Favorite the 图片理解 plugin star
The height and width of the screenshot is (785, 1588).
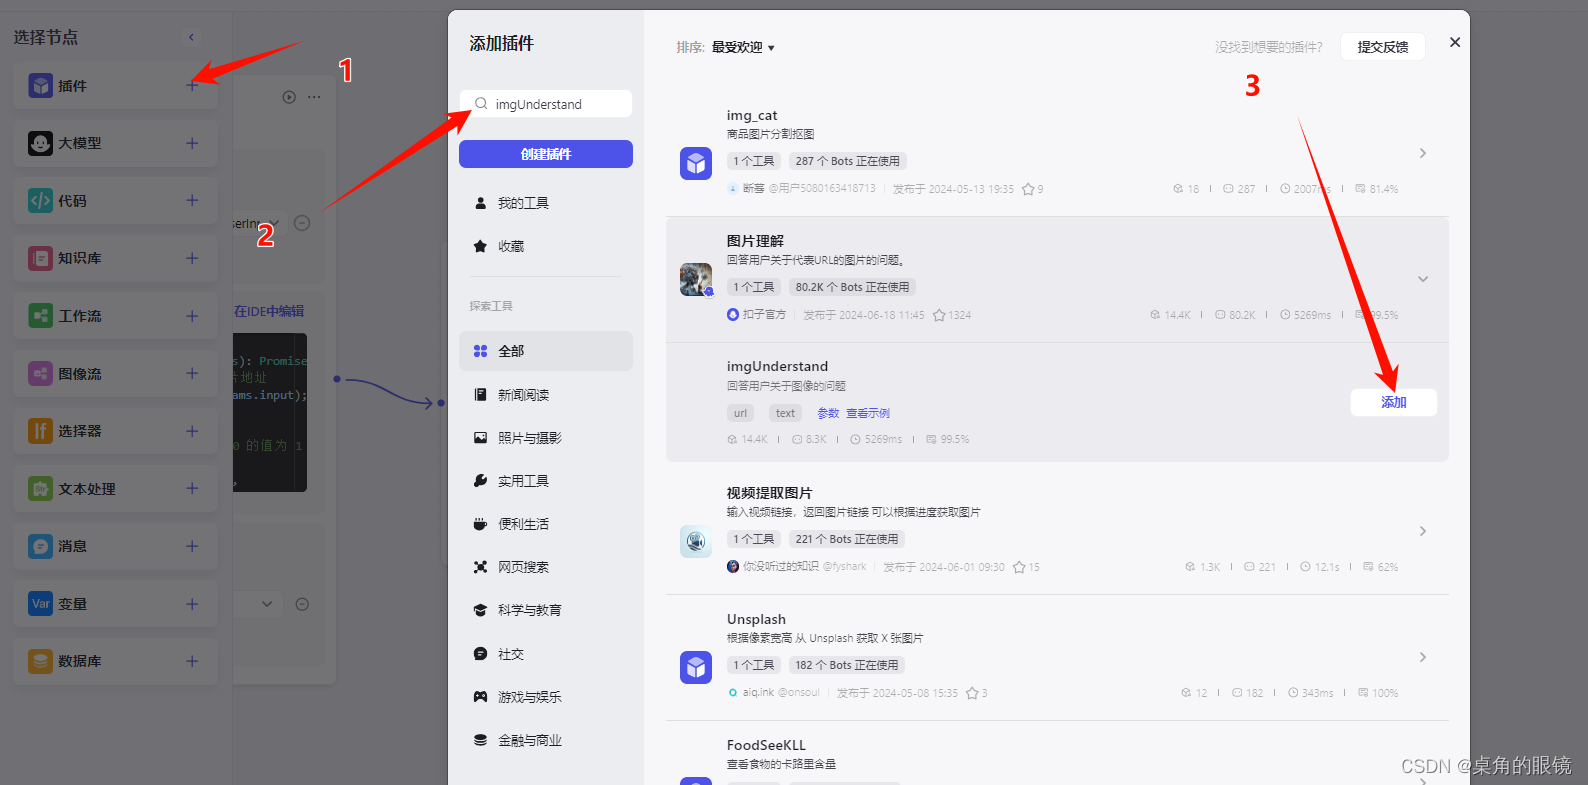click(939, 315)
